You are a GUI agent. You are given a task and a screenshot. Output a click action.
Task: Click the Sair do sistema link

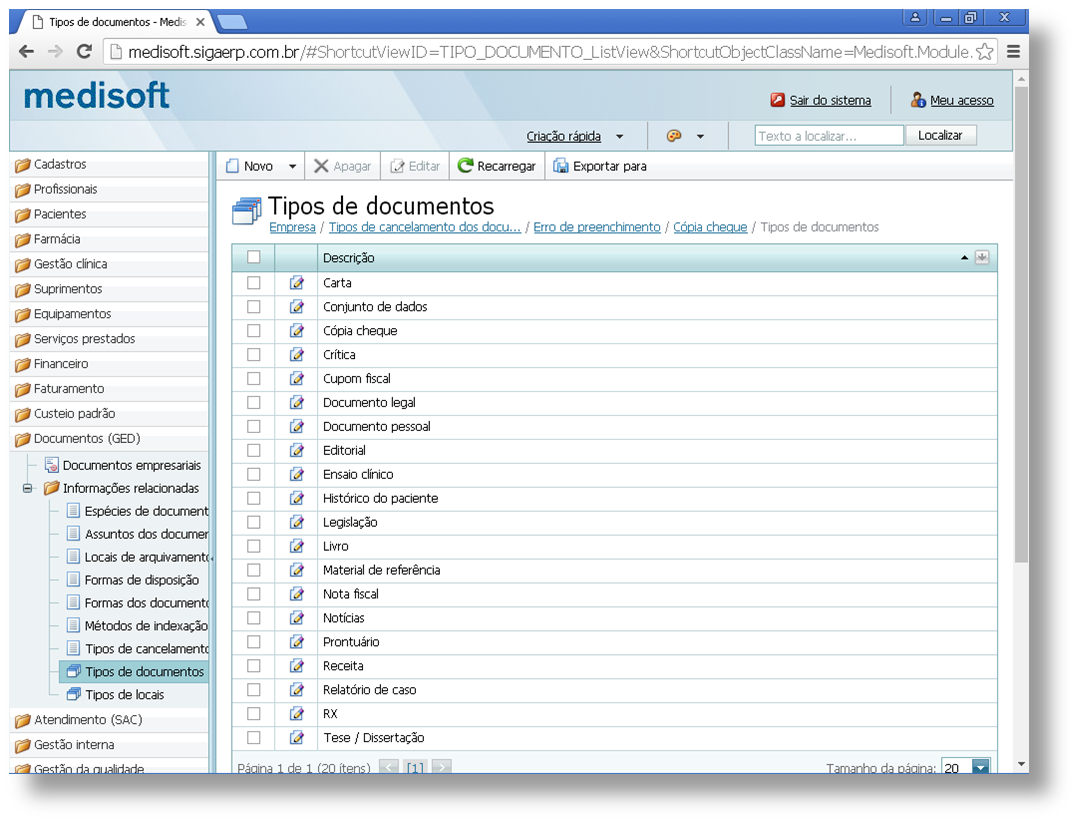[x=830, y=100]
